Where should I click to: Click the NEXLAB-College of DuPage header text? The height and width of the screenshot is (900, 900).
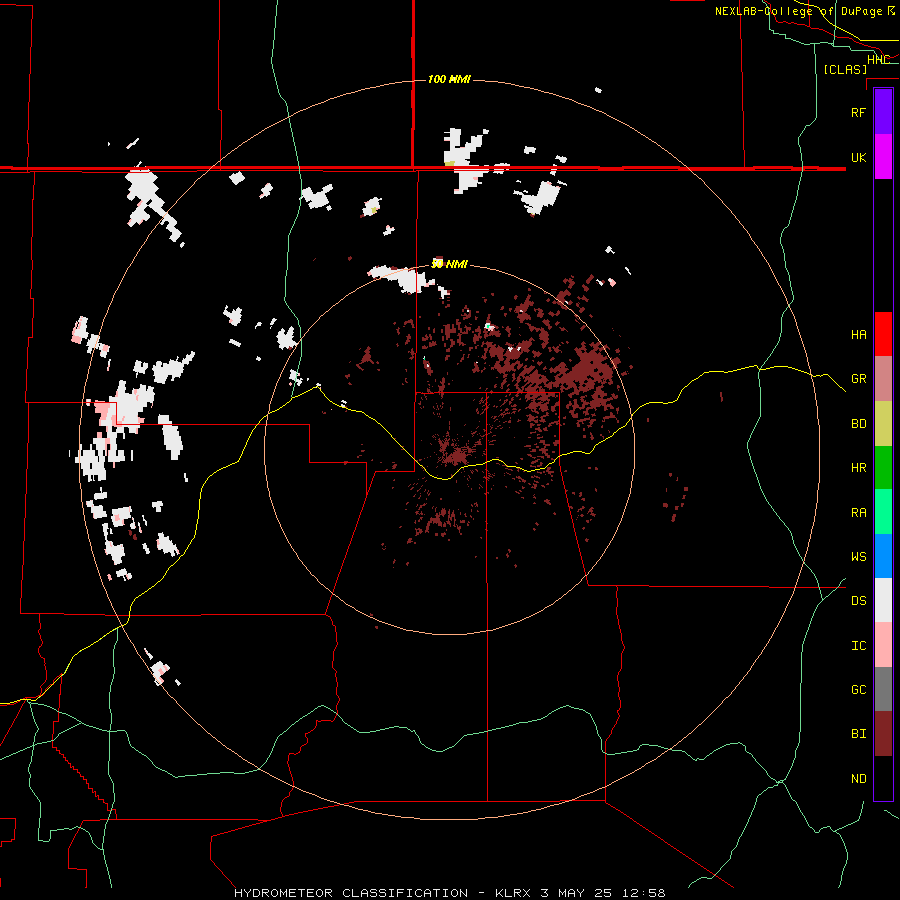tap(800, 11)
